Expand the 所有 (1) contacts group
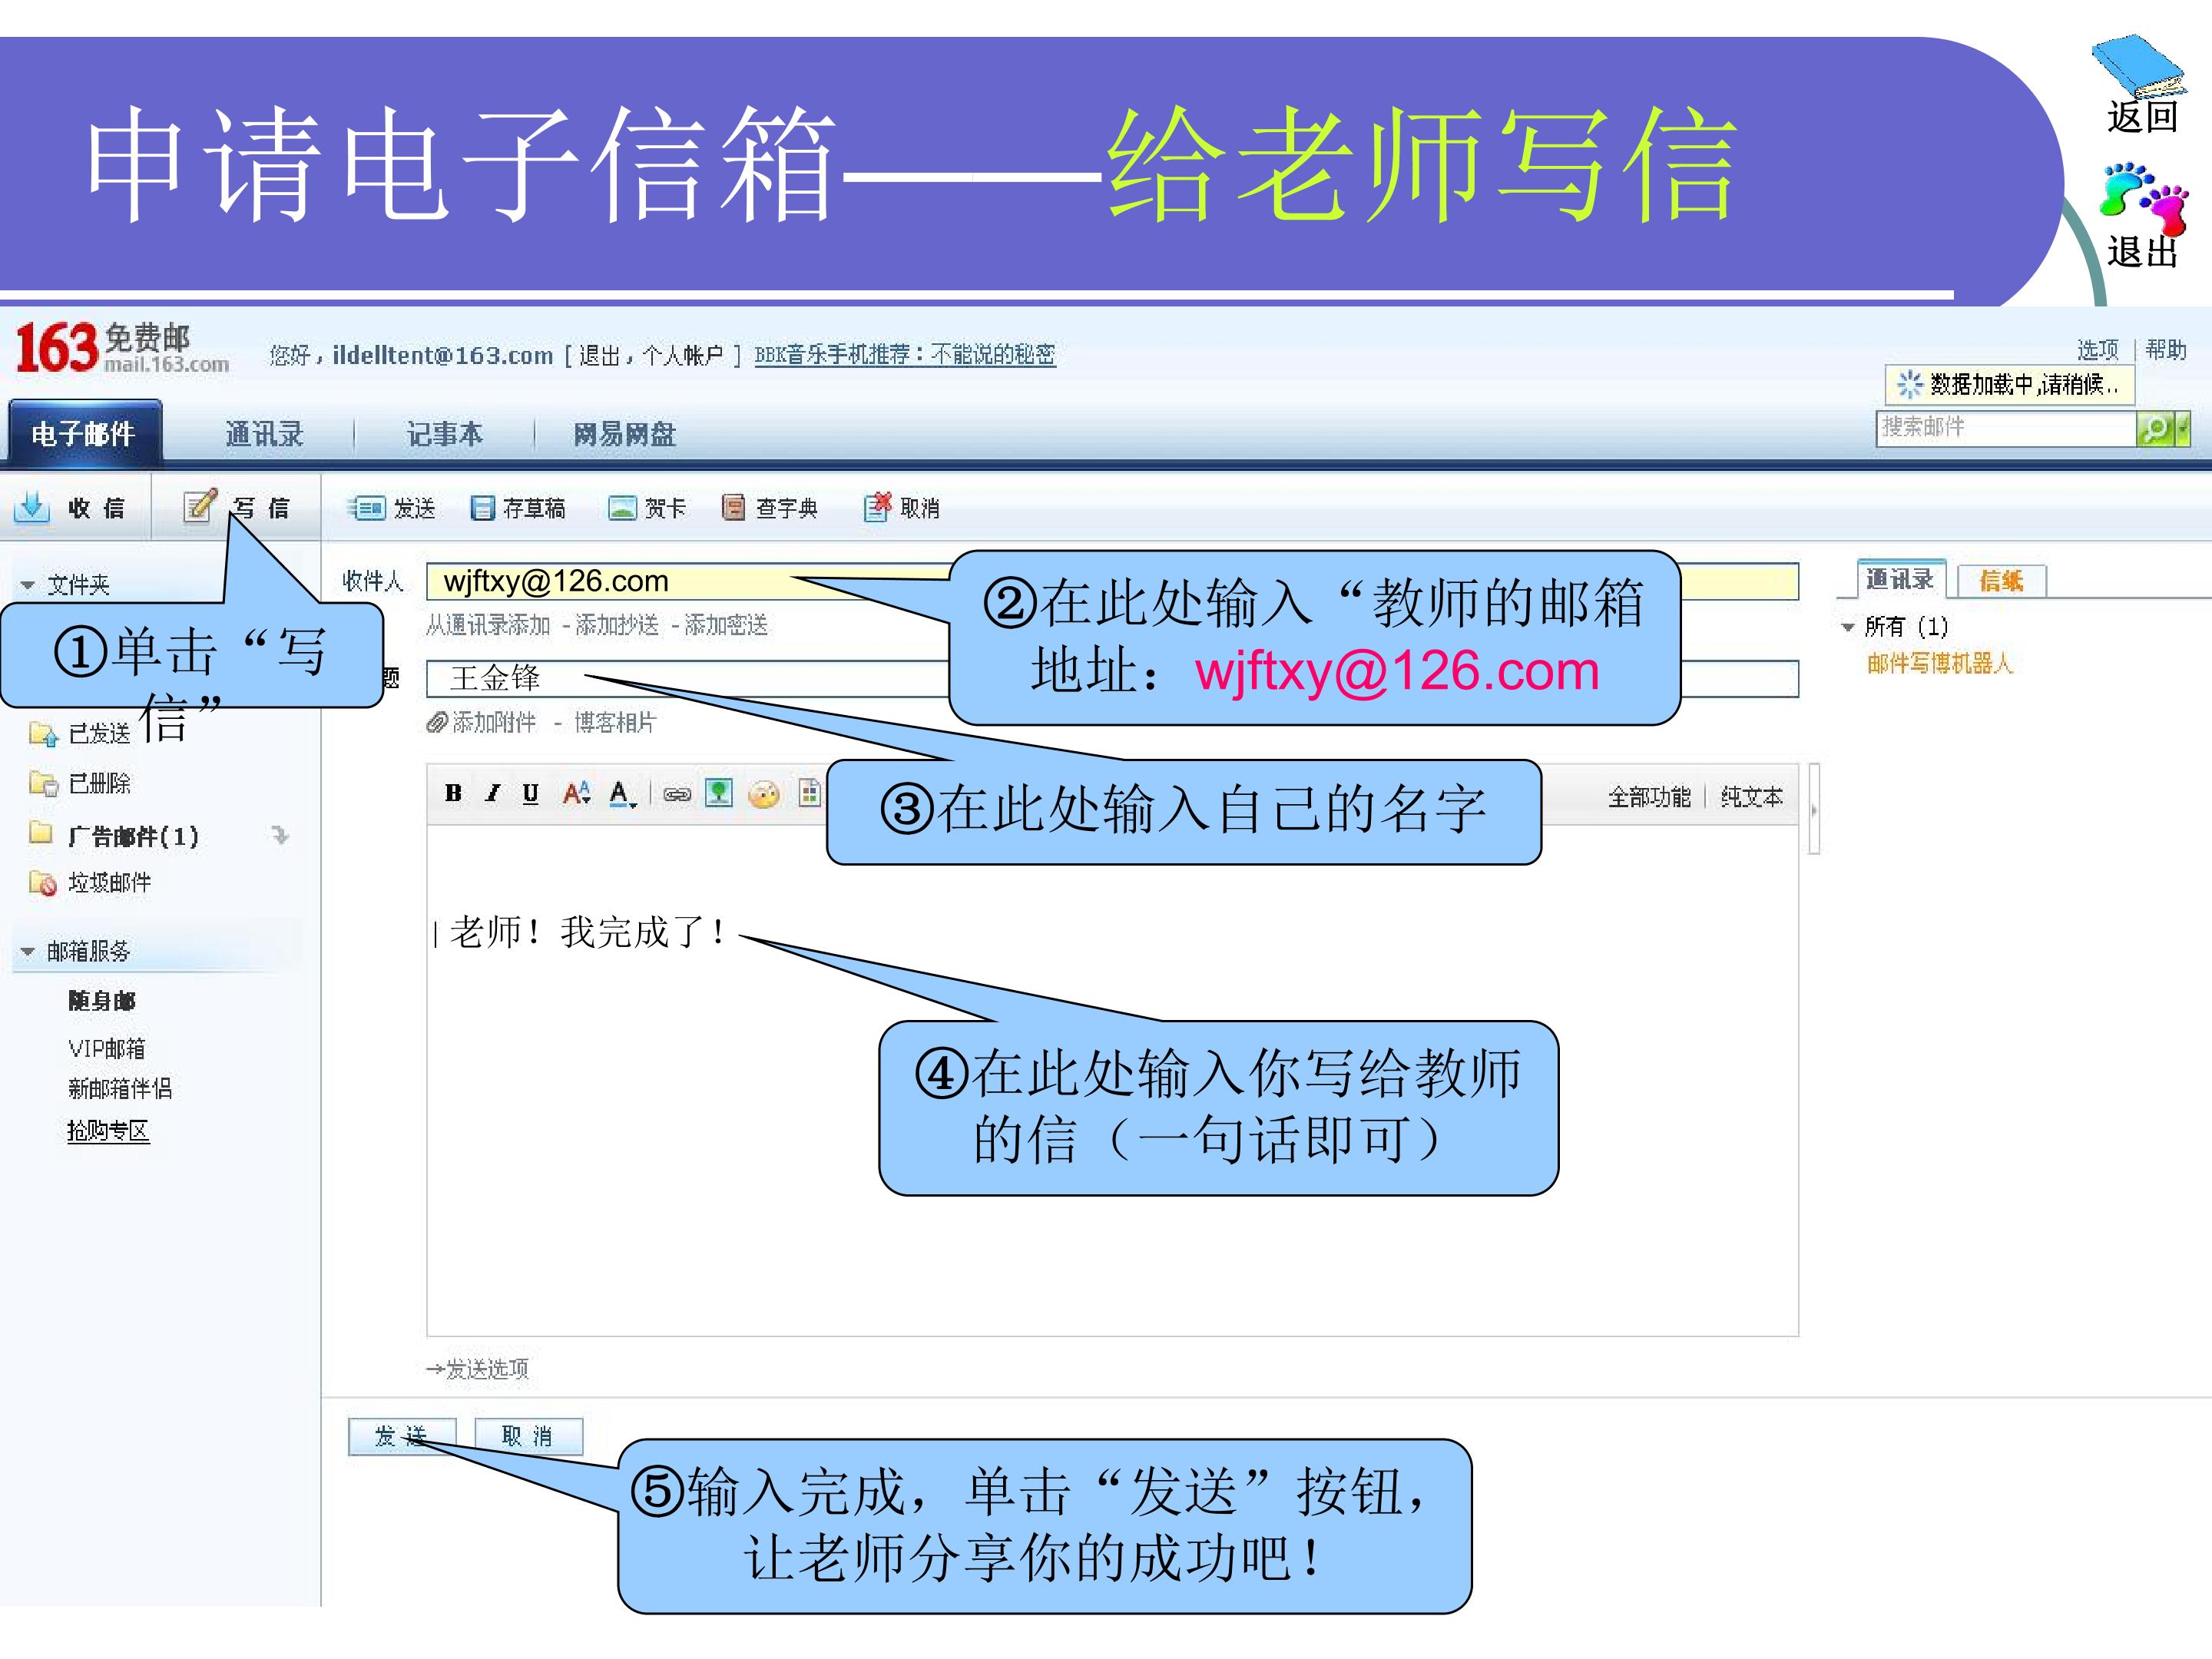The width and height of the screenshot is (2212, 1659). coord(1848,627)
